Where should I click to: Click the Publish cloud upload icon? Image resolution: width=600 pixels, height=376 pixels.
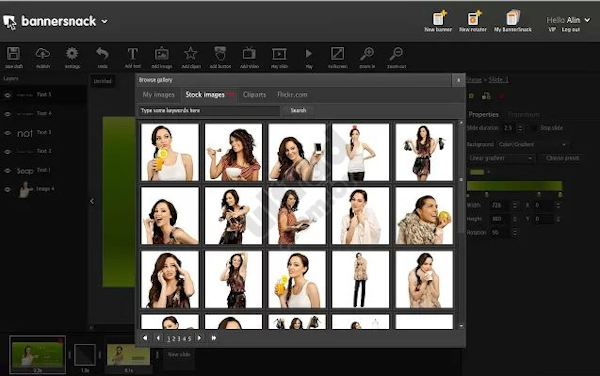pyautogui.click(x=43, y=54)
